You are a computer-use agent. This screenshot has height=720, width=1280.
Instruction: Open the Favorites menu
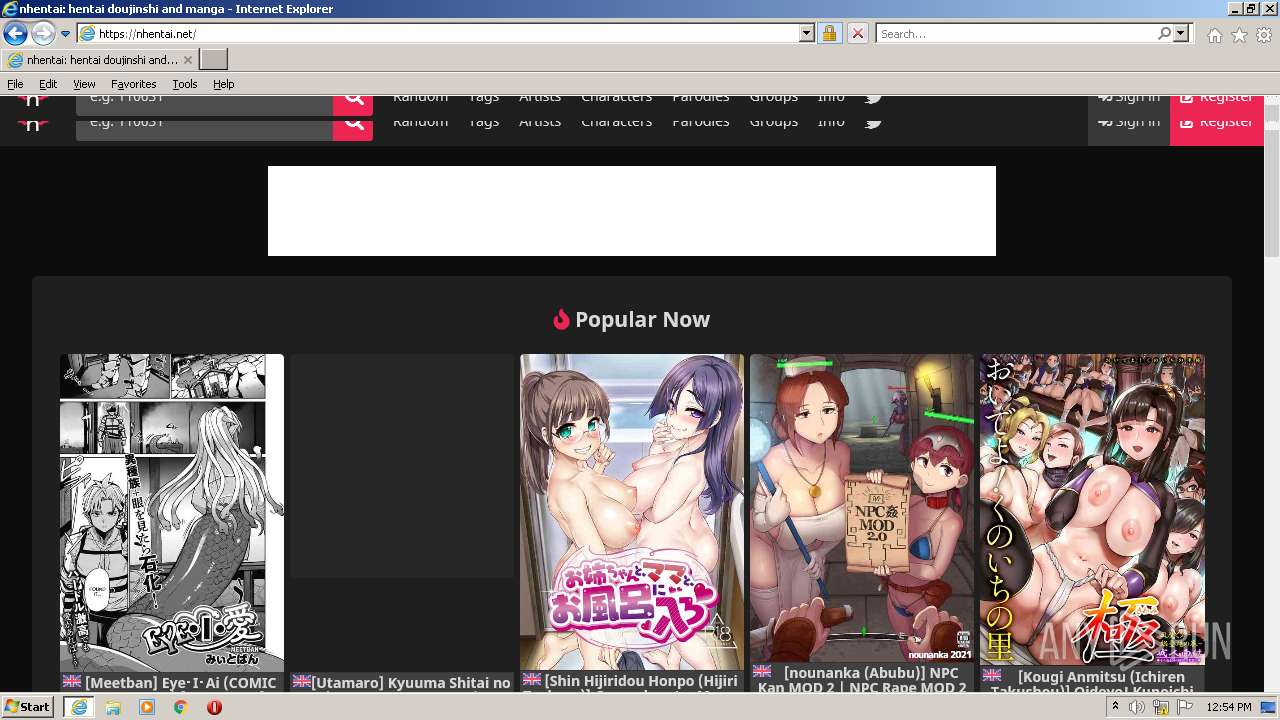pyautogui.click(x=133, y=84)
